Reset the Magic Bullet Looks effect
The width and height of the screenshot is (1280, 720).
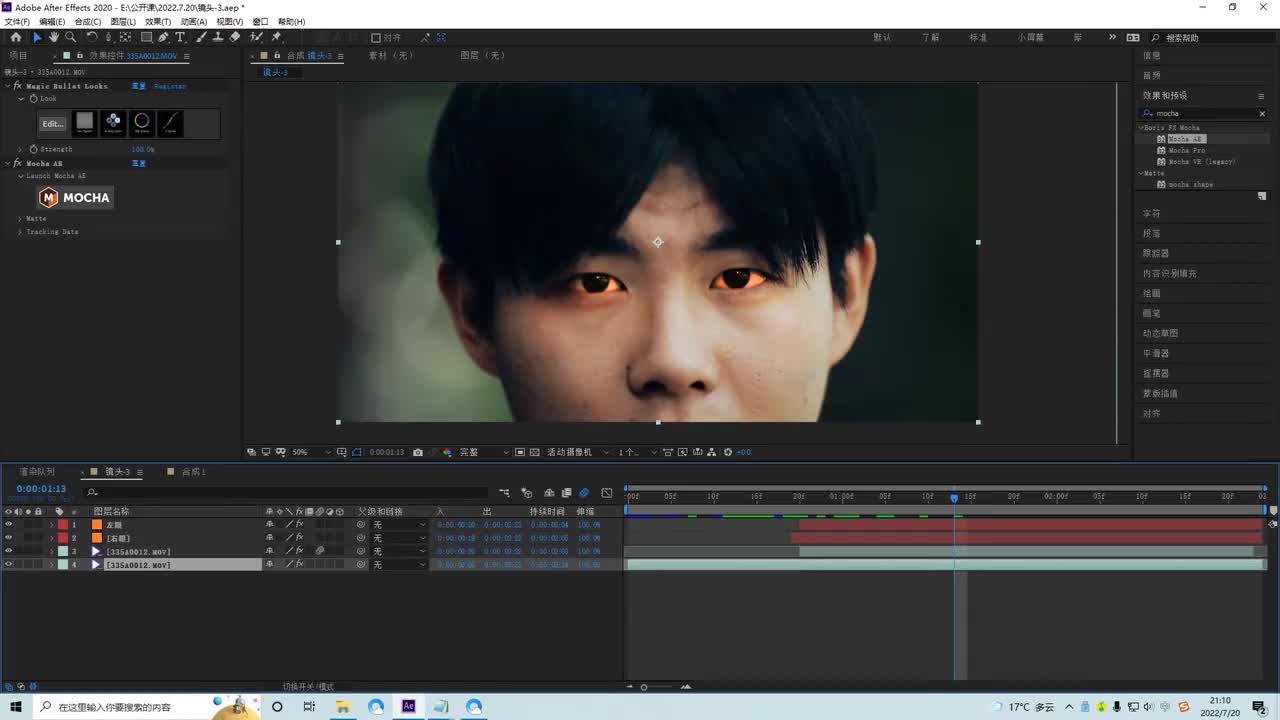(x=139, y=86)
